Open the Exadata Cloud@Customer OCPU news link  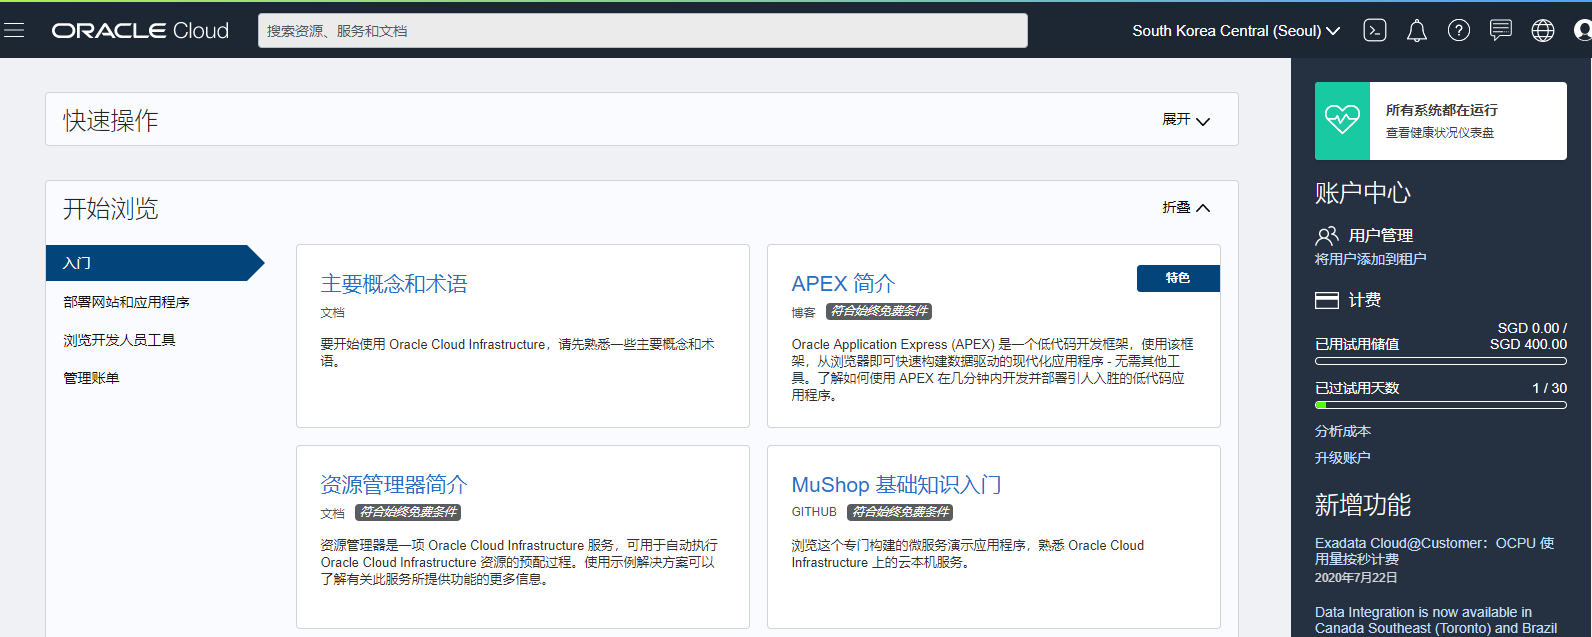[1435, 551]
